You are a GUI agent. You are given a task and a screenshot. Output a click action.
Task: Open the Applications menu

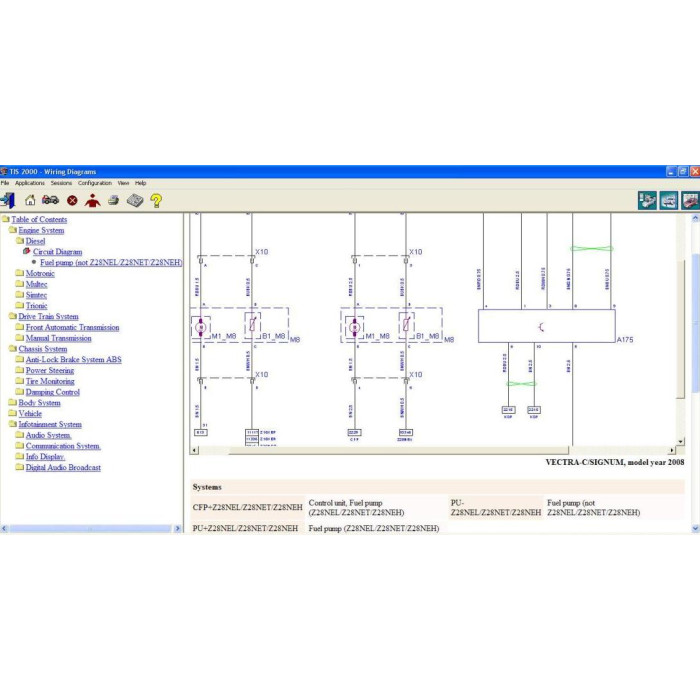(30, 183)
